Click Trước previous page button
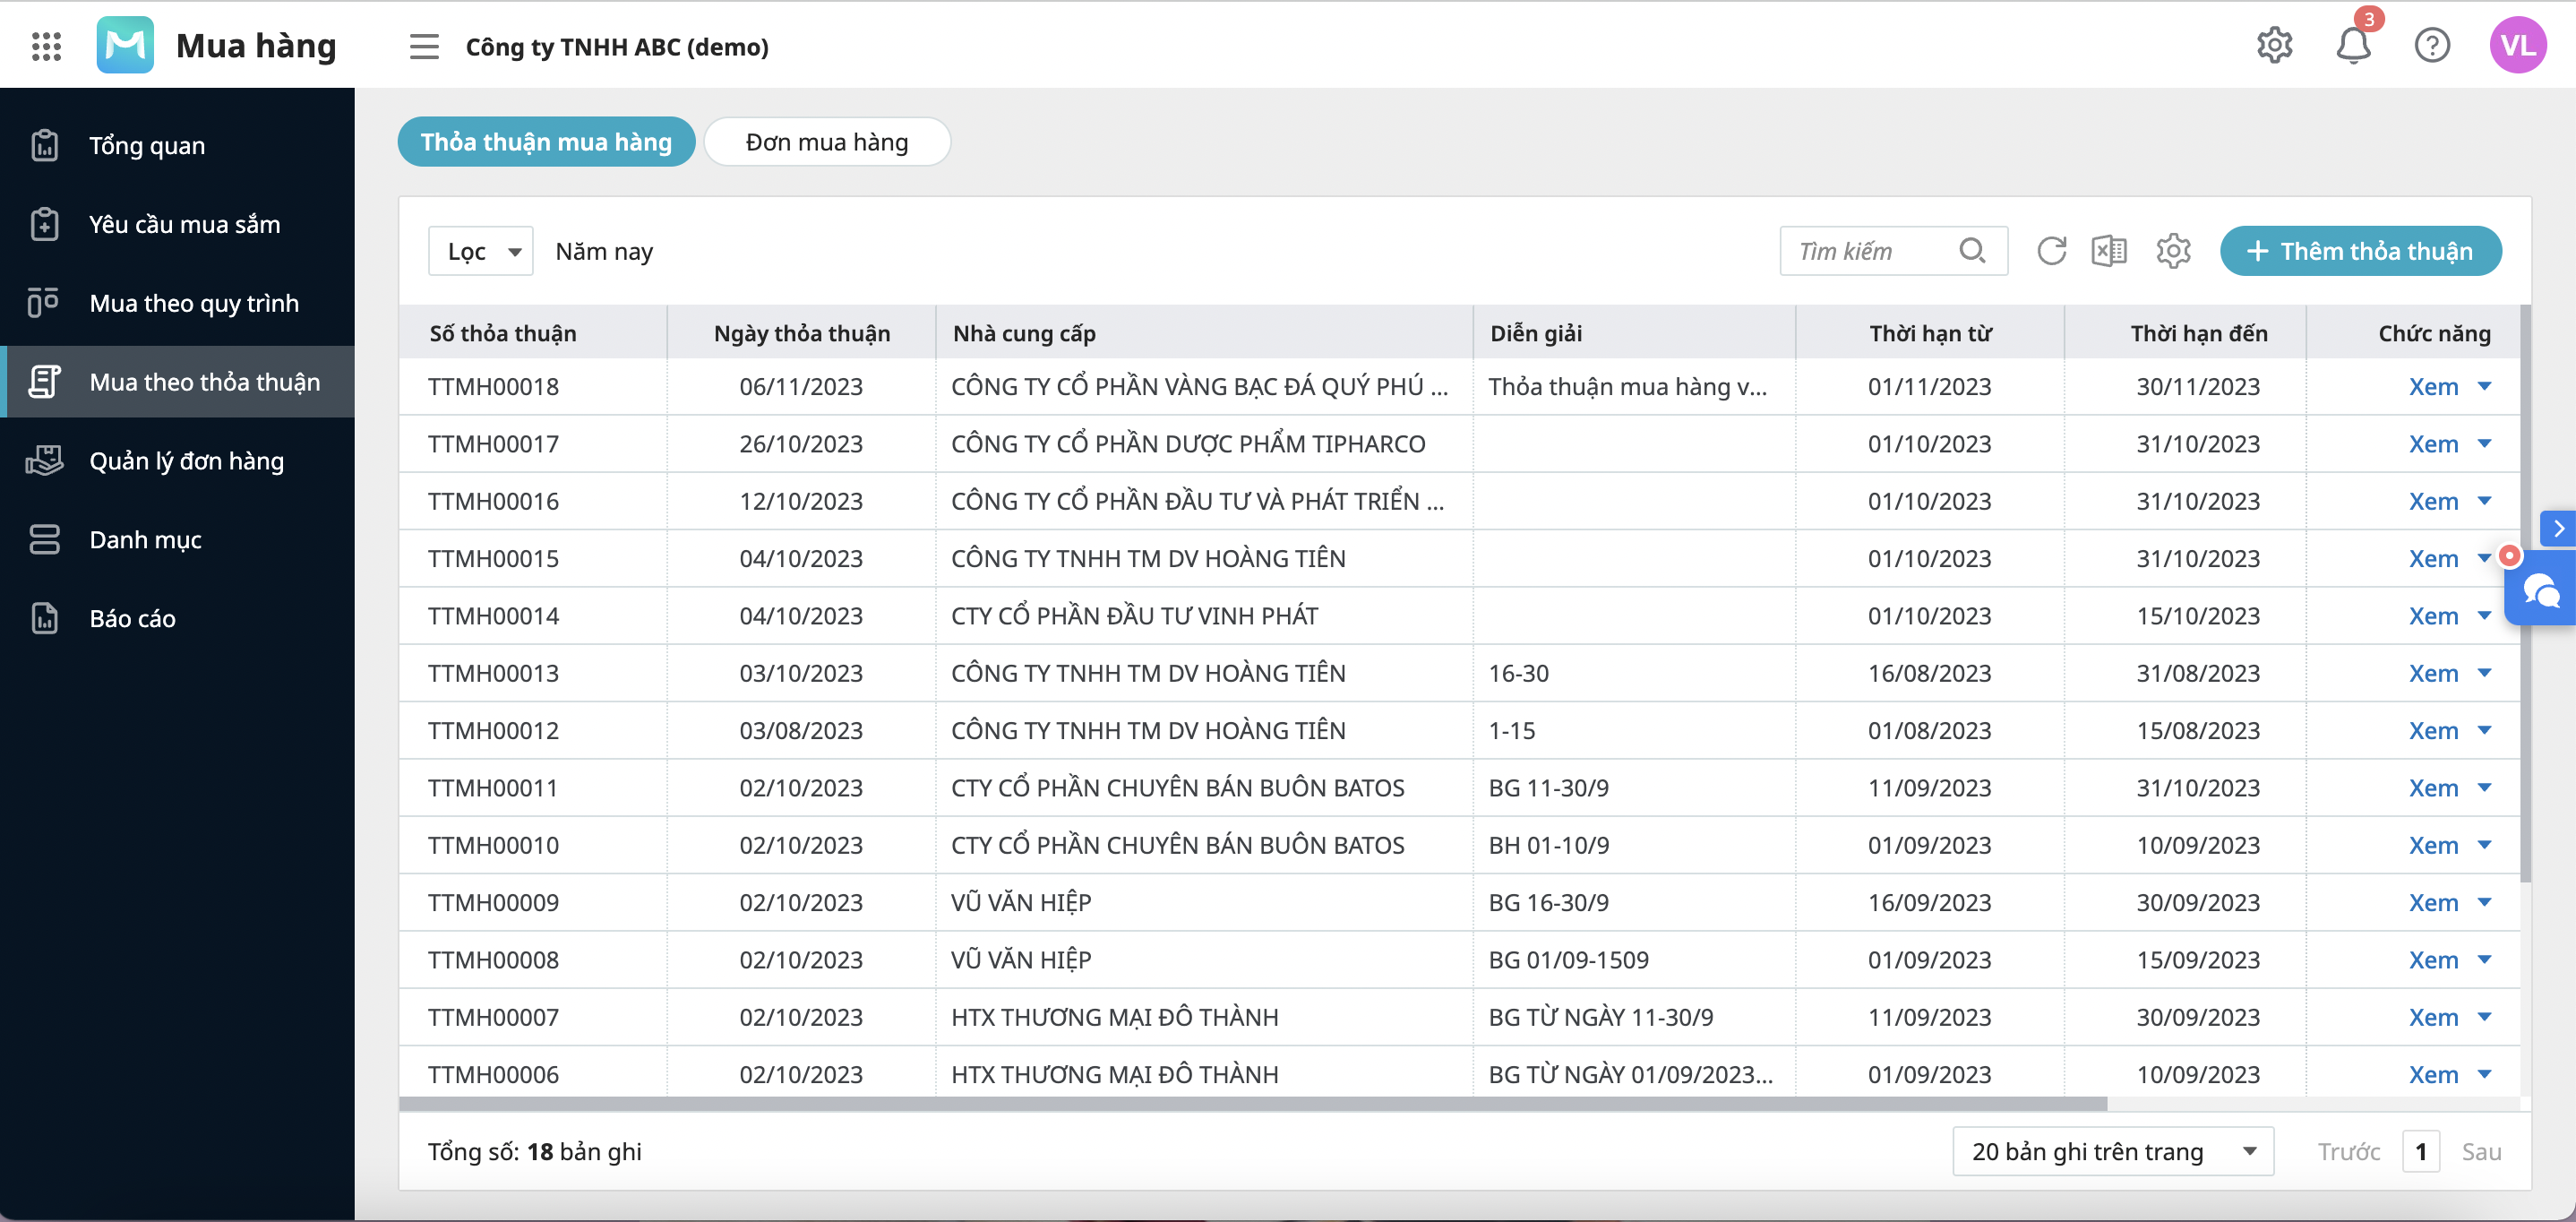The image size is (2576, 1222). [2348, 1152]
